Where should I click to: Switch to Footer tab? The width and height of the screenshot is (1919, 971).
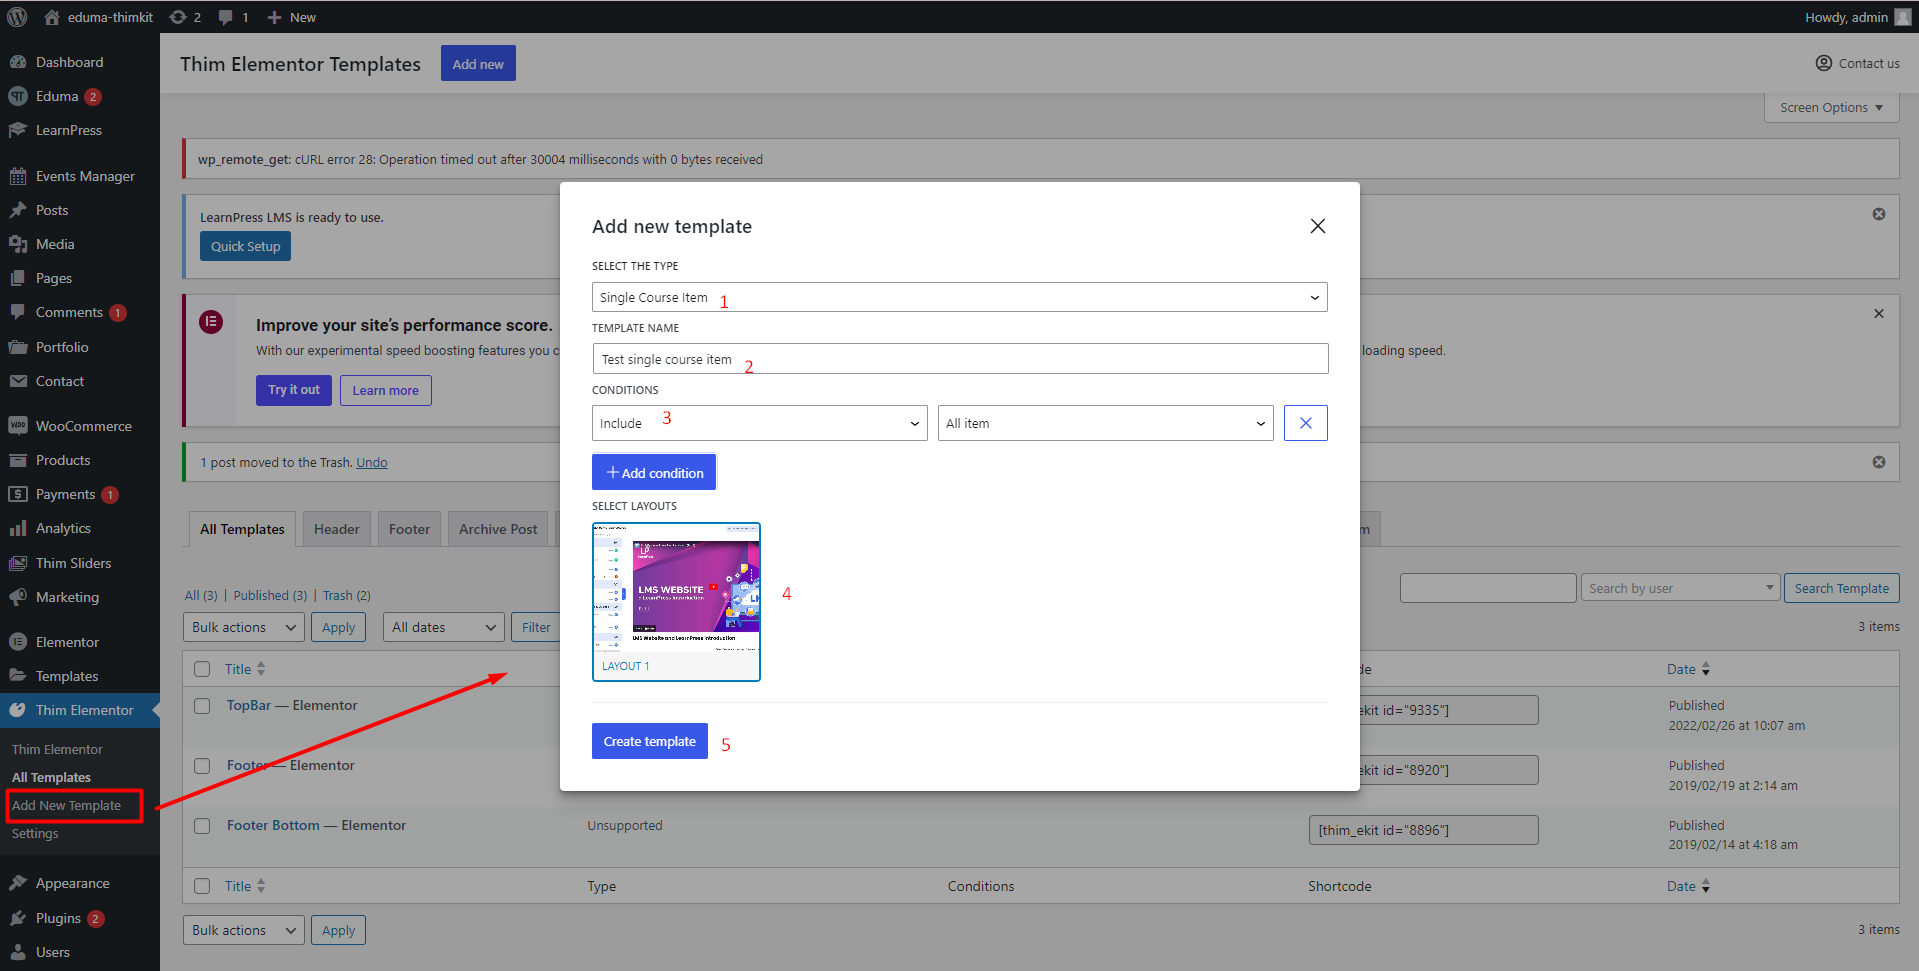409,529
